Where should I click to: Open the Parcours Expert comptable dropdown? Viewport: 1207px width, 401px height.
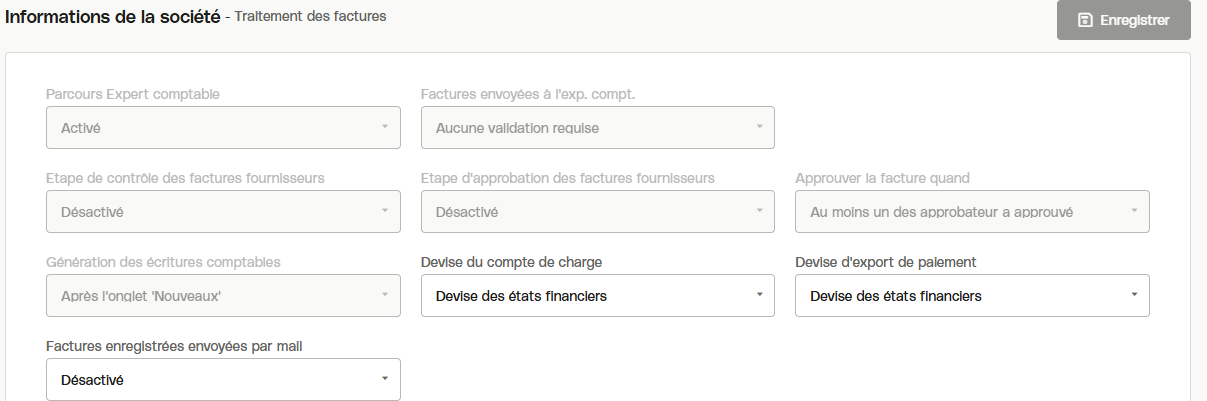(223, 128)
